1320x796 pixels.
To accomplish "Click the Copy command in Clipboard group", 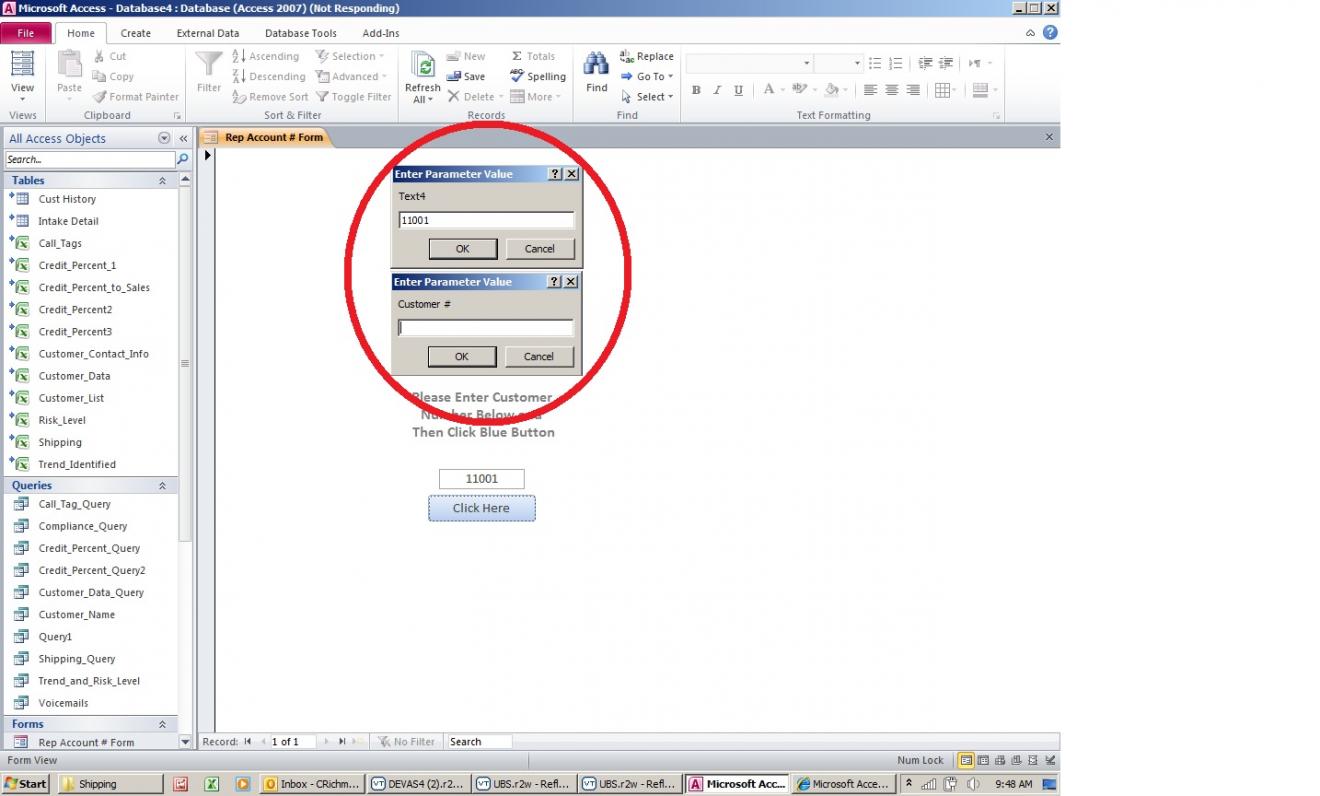I will coord(113,76).
